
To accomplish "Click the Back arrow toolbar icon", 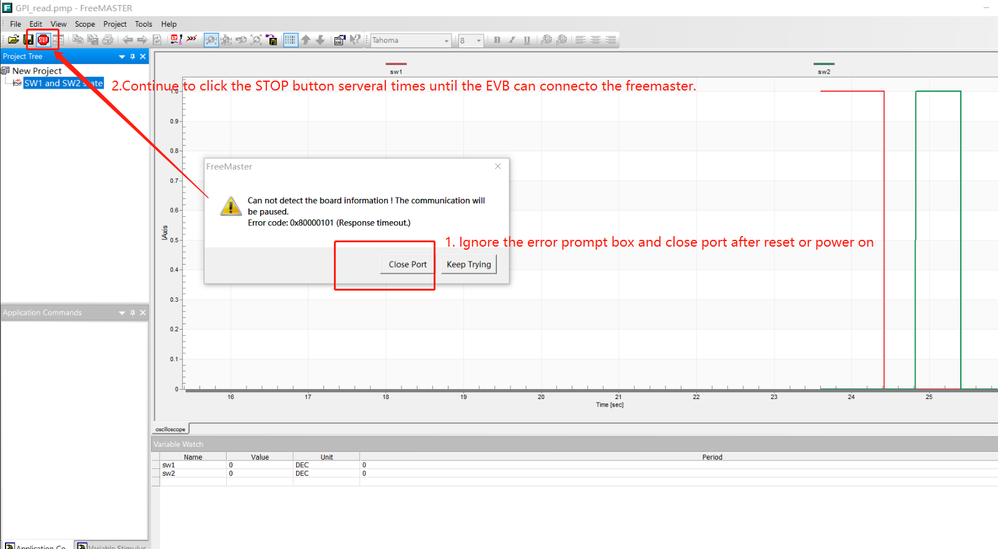I will 128,39.
